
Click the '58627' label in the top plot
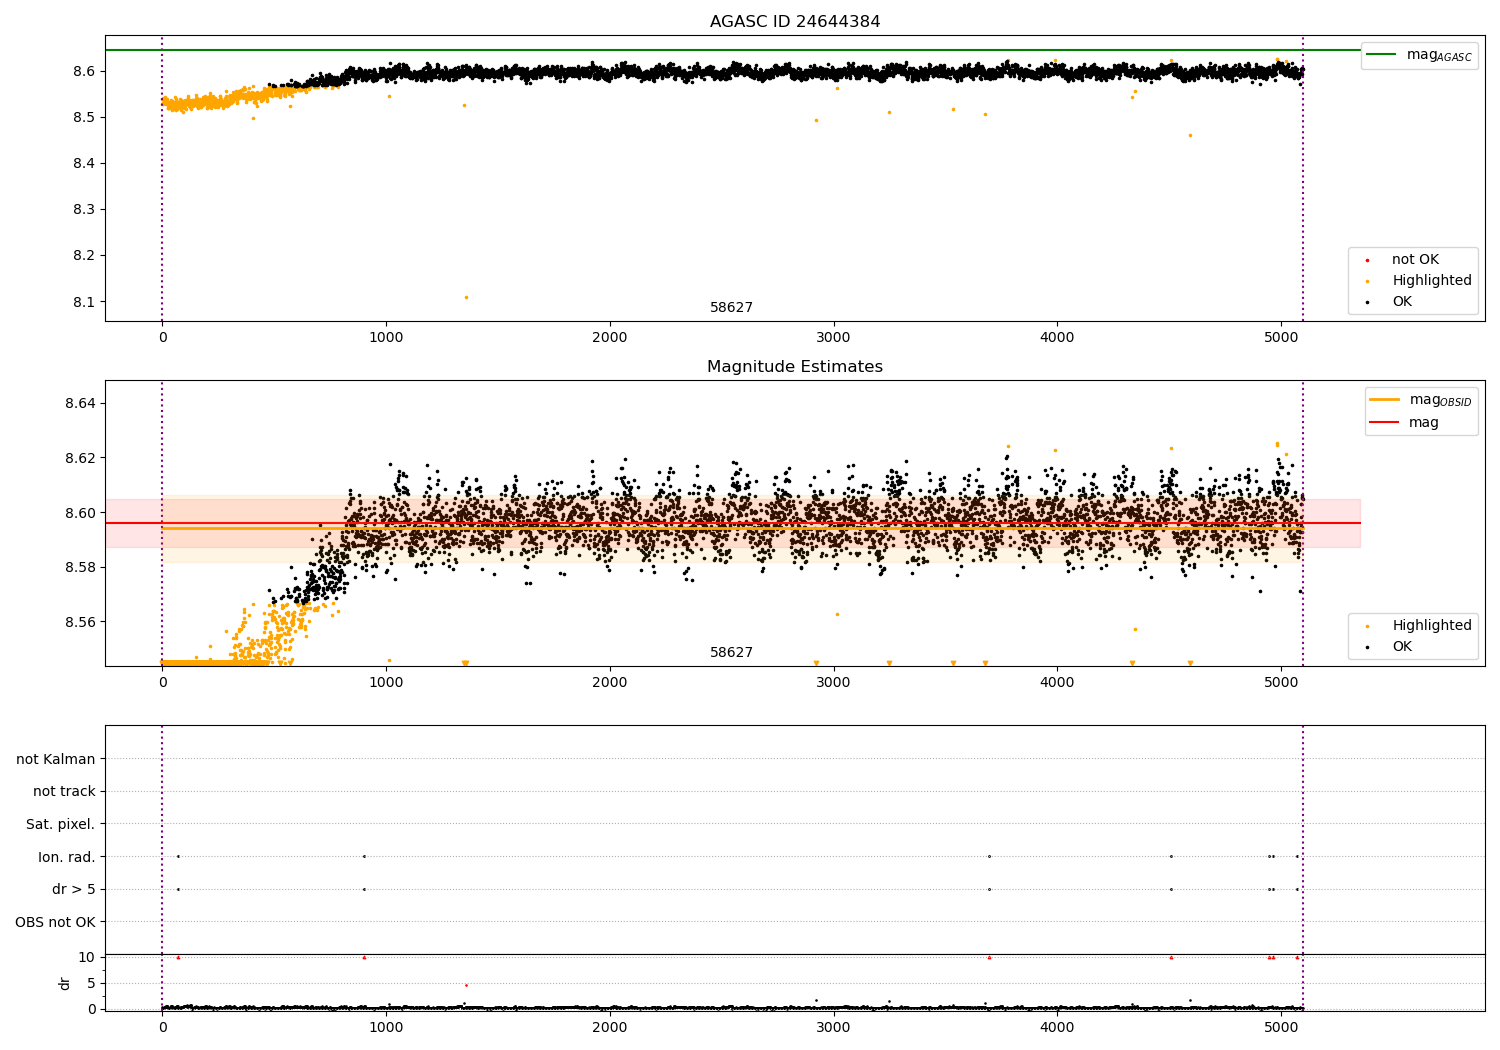[731, 308]
